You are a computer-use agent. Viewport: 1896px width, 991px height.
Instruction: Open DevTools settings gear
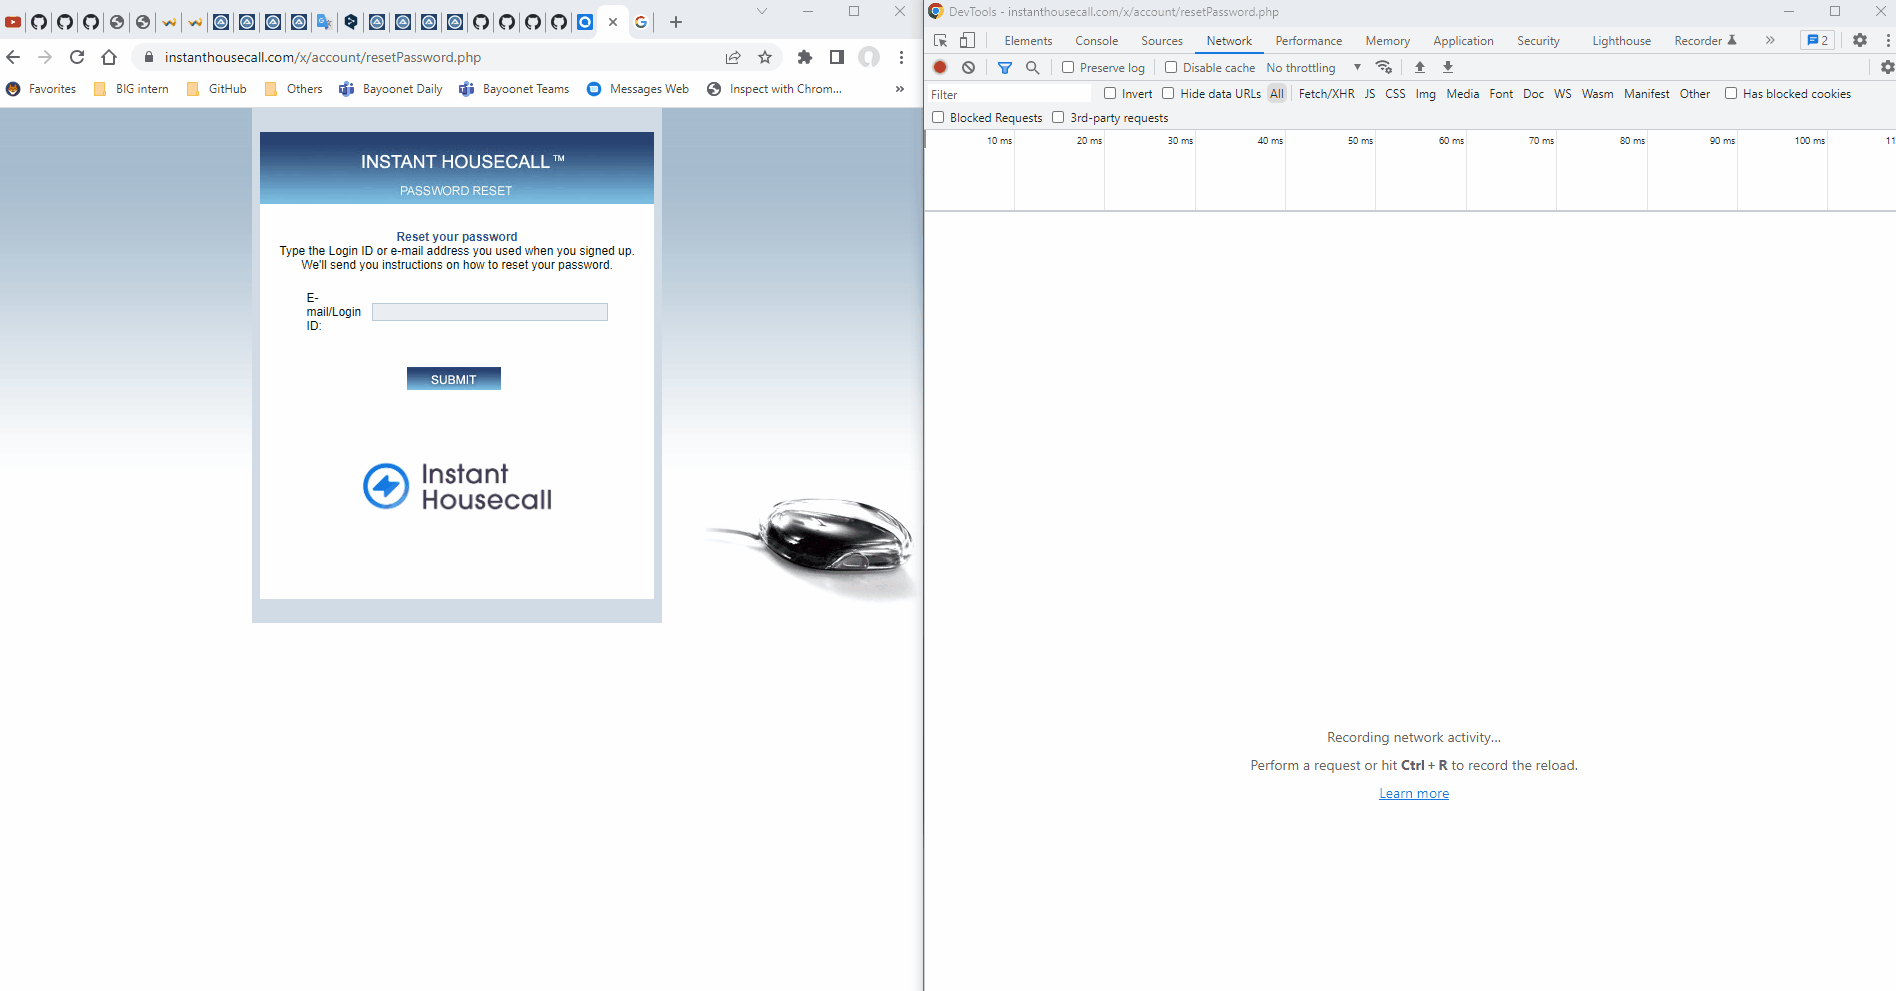tap(1860, 40)
